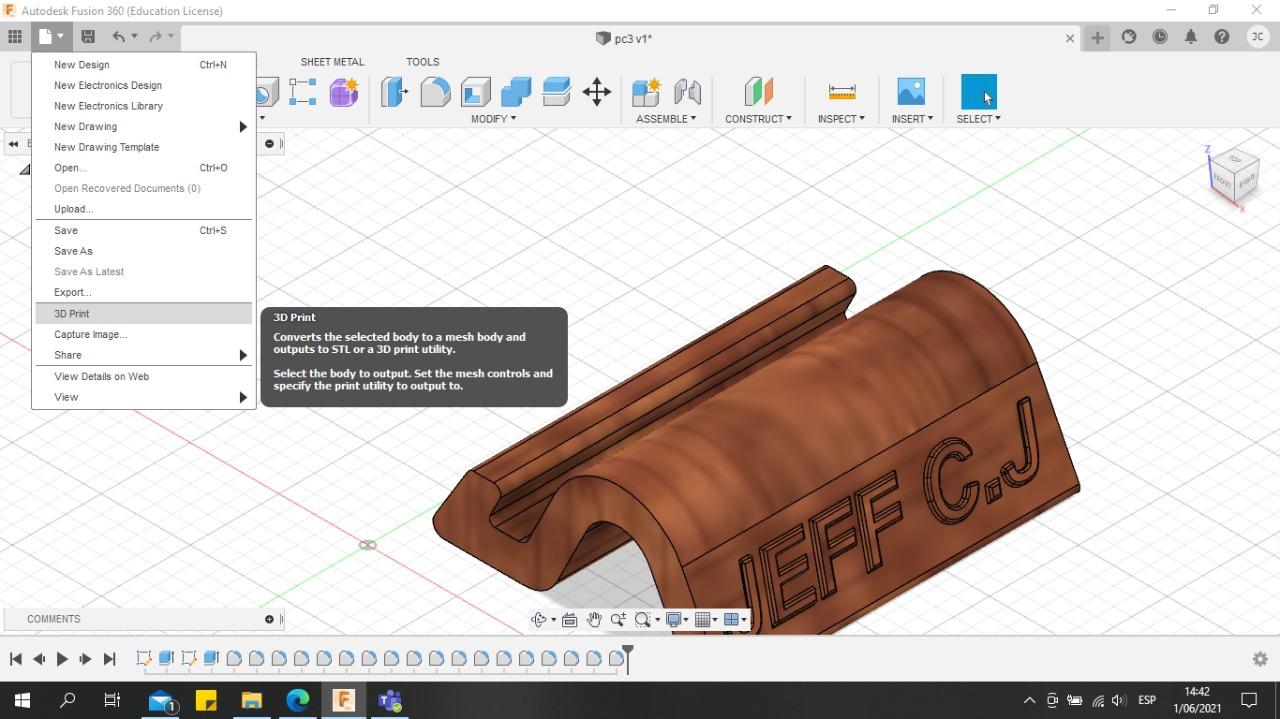This screenshot has height=719, width=1280.
Task: Open the Extensions icon in the title bar
Action: pyautogui.click(x=1129, y=37)
